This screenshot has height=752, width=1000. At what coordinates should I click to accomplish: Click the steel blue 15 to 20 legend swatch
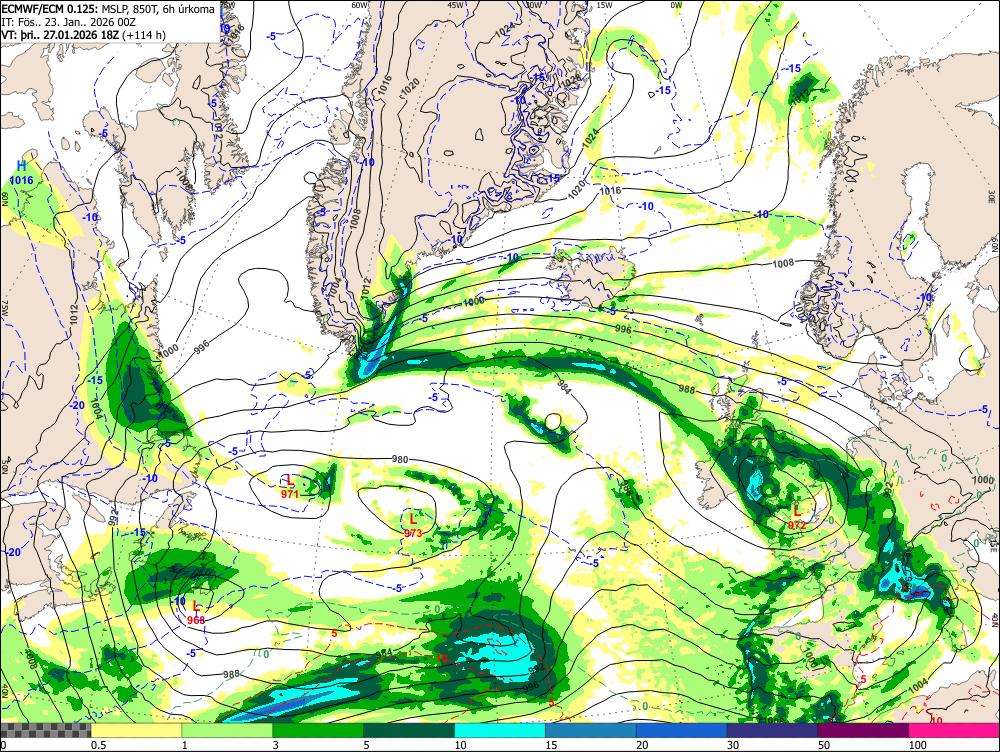[591, 730]
